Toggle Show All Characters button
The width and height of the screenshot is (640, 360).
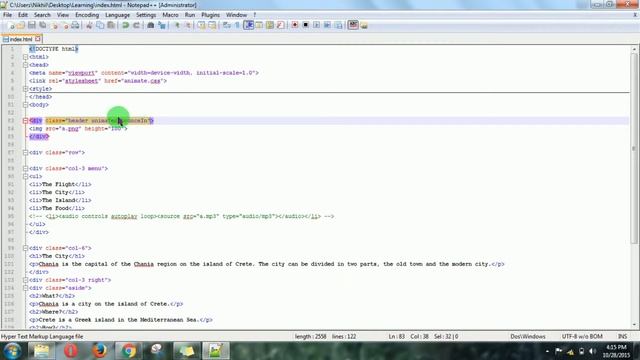point(237,25)
